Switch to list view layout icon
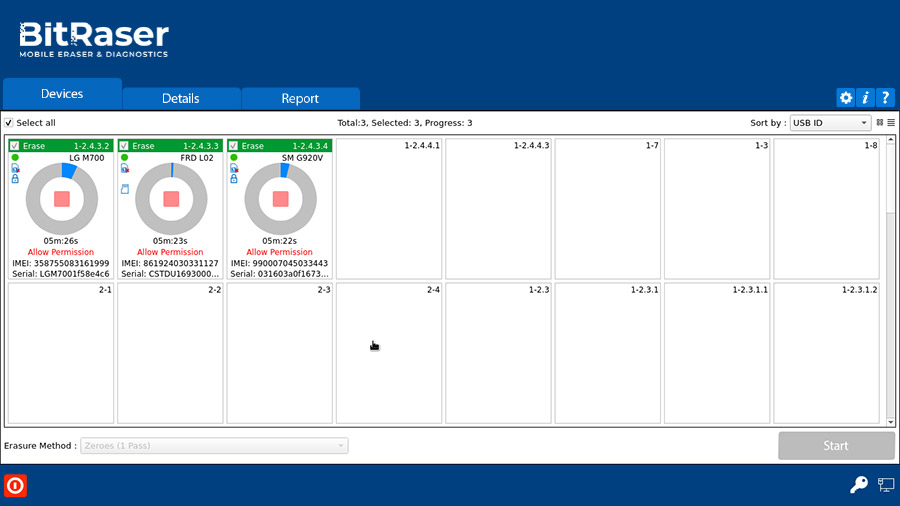 [x=891, y=122]
